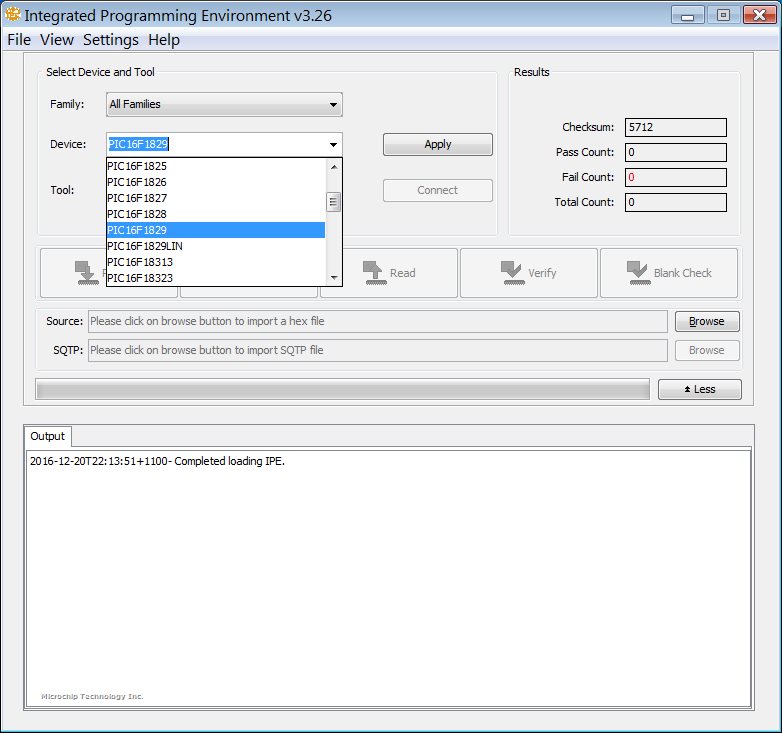Click the IPE application icon in title bar
The width and height of the screenshot is (782, 733).
click(12, 15)
